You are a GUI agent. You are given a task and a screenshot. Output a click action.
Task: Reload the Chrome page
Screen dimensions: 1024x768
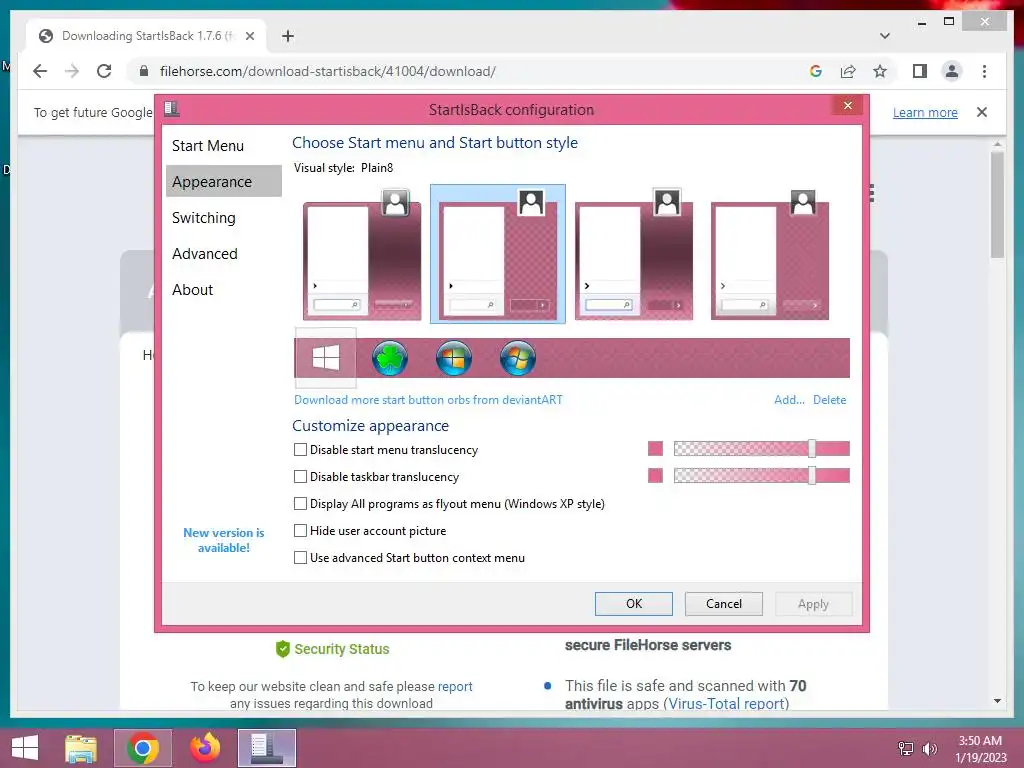[104, 71]
